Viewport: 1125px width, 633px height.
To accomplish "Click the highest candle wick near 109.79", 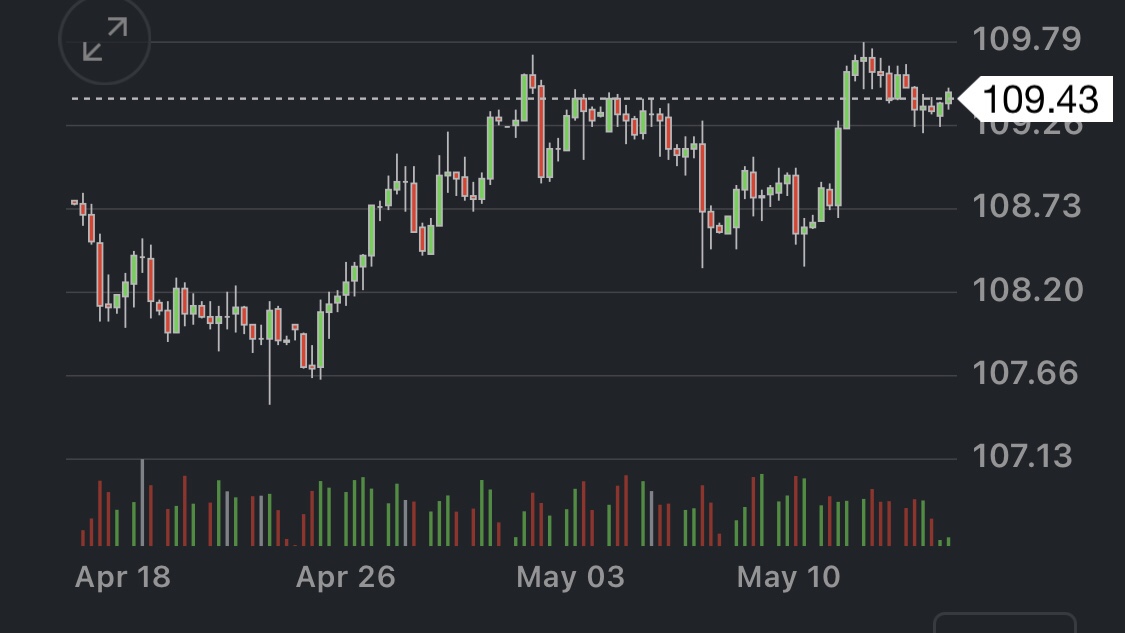I will (864, 47).
